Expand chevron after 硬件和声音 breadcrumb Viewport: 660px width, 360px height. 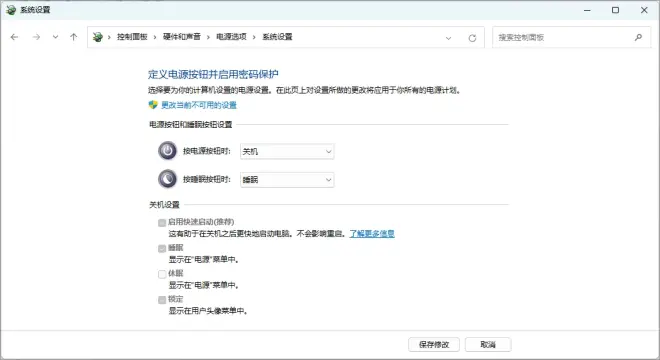click(208, 37)
